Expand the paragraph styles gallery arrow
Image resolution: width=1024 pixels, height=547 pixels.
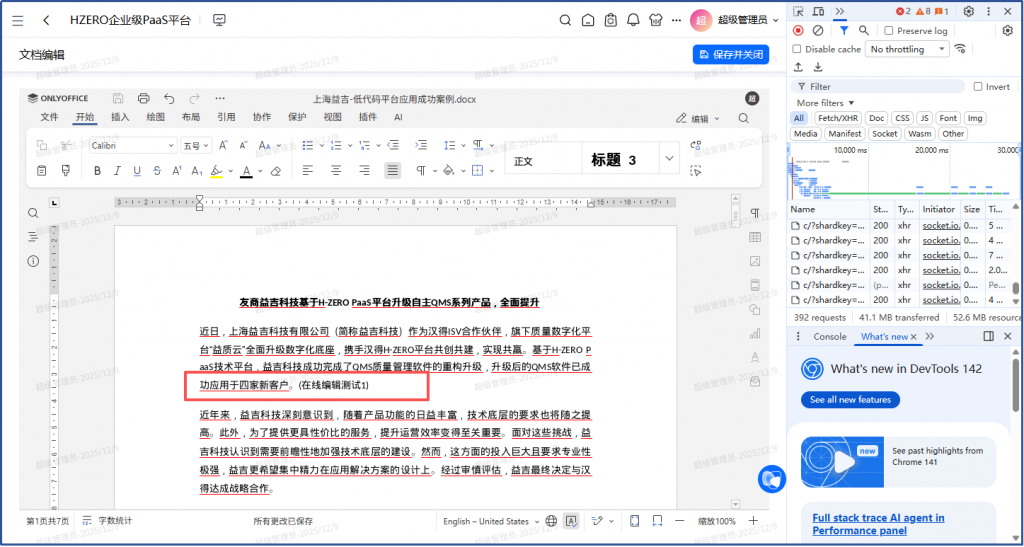pyautogui.click(x=668, y=159)
